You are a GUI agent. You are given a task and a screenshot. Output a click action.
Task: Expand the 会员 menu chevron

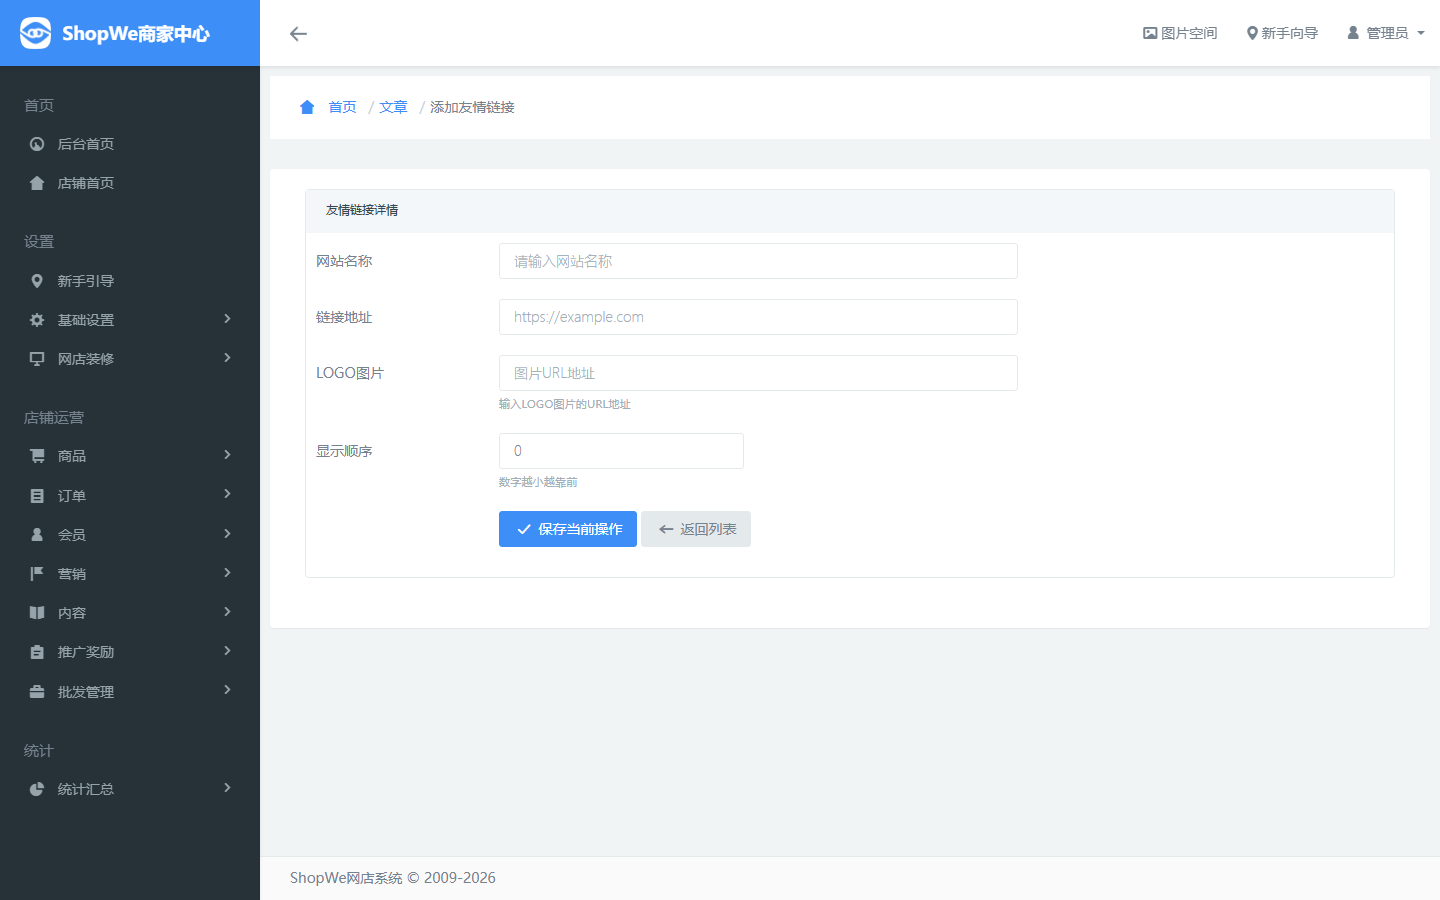(x=227, y=534)
